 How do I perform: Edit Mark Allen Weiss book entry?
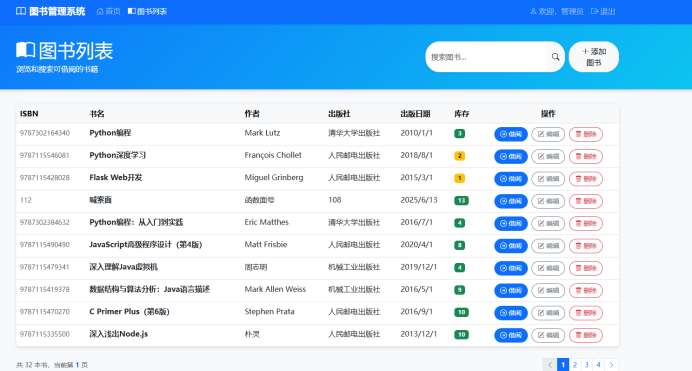point(548,290)
